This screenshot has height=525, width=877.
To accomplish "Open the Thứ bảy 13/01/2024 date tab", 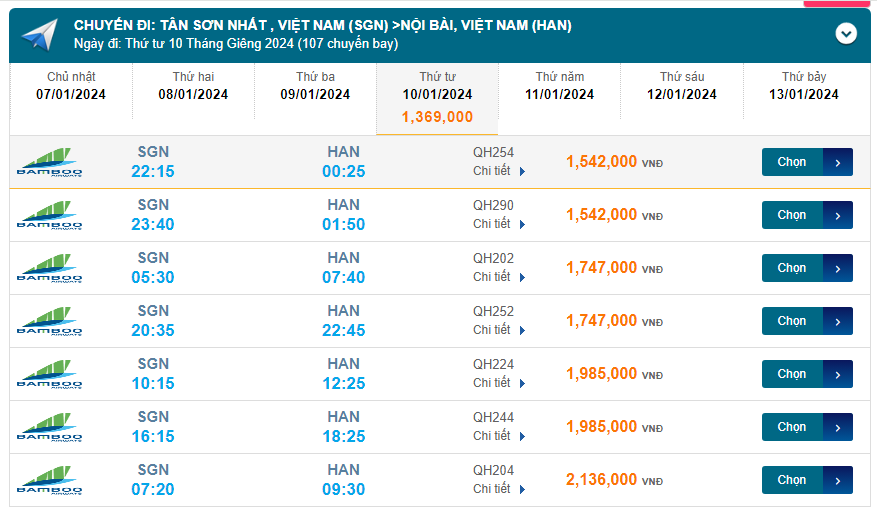I will coord(803,86).
